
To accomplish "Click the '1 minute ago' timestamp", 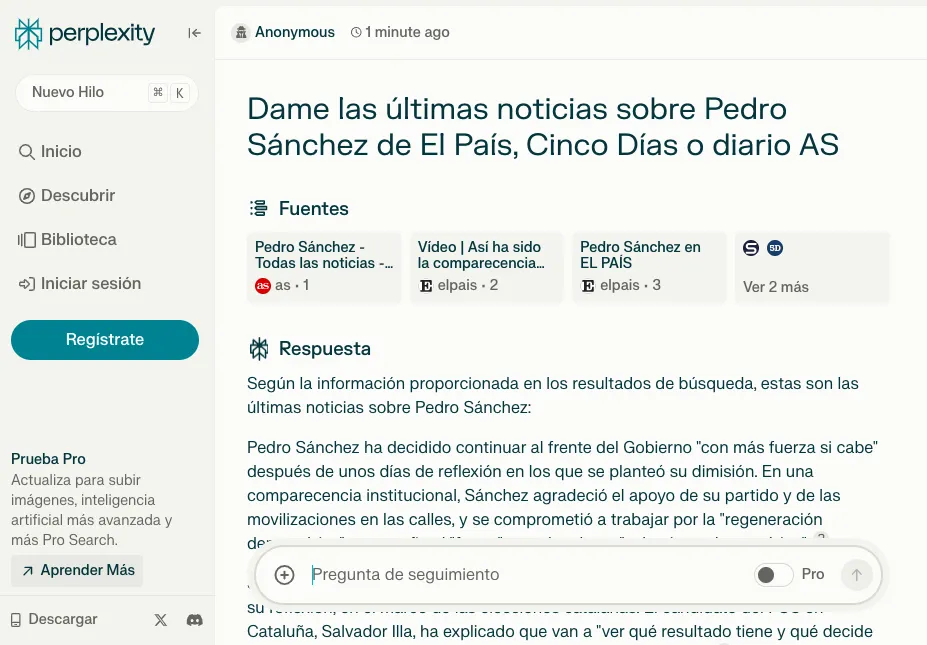I will [x=407, y=33].
